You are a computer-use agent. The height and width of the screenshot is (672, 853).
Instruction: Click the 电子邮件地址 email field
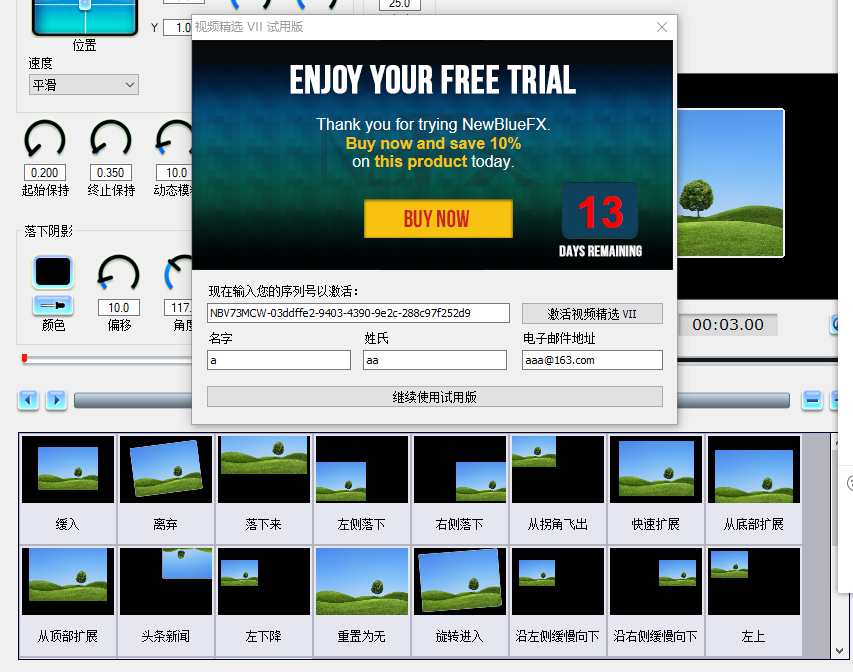[x=592, y=360]
